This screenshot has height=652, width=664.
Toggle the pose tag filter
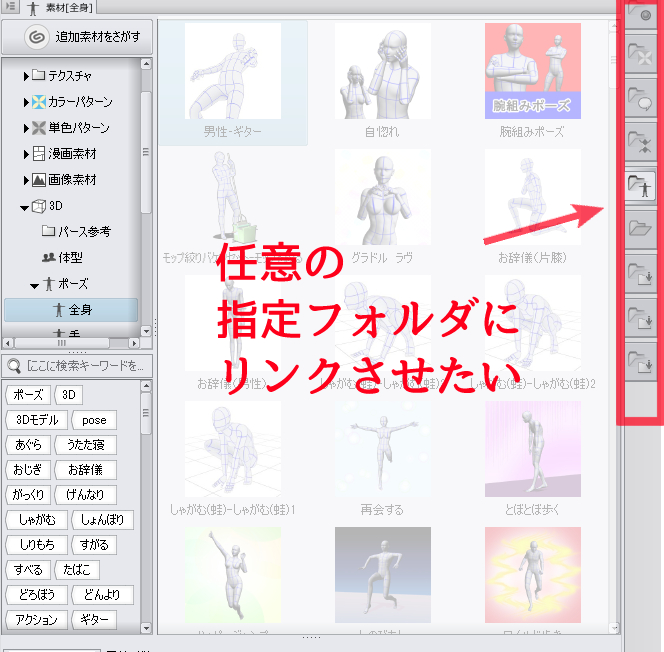(94, 420)
